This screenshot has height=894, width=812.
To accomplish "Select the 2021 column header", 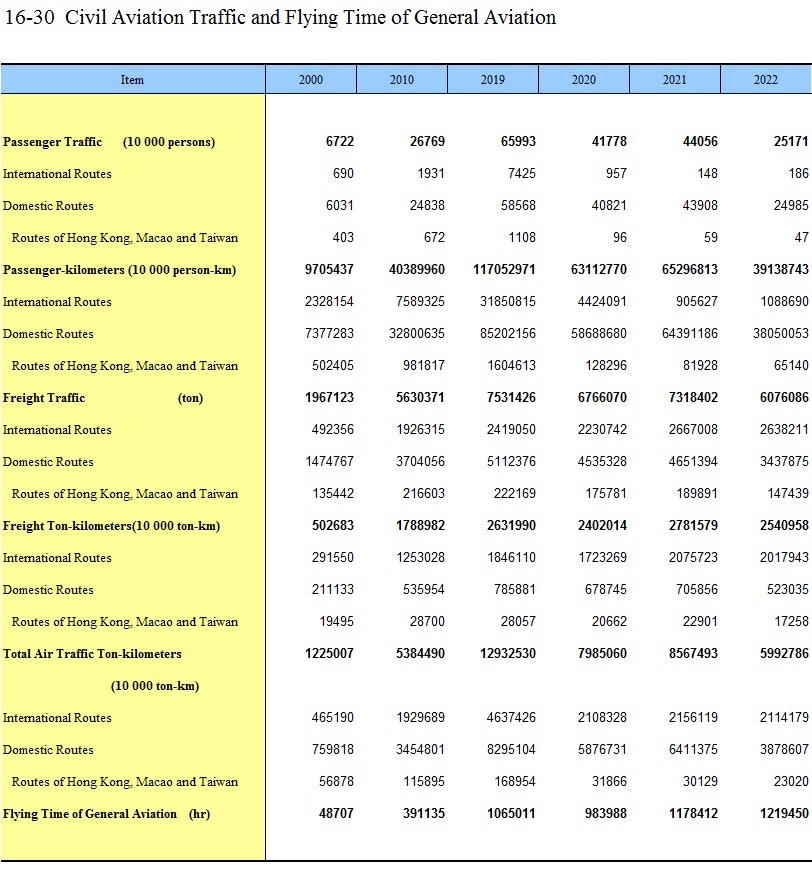I will pyautogui.click(x=675, y=80).
